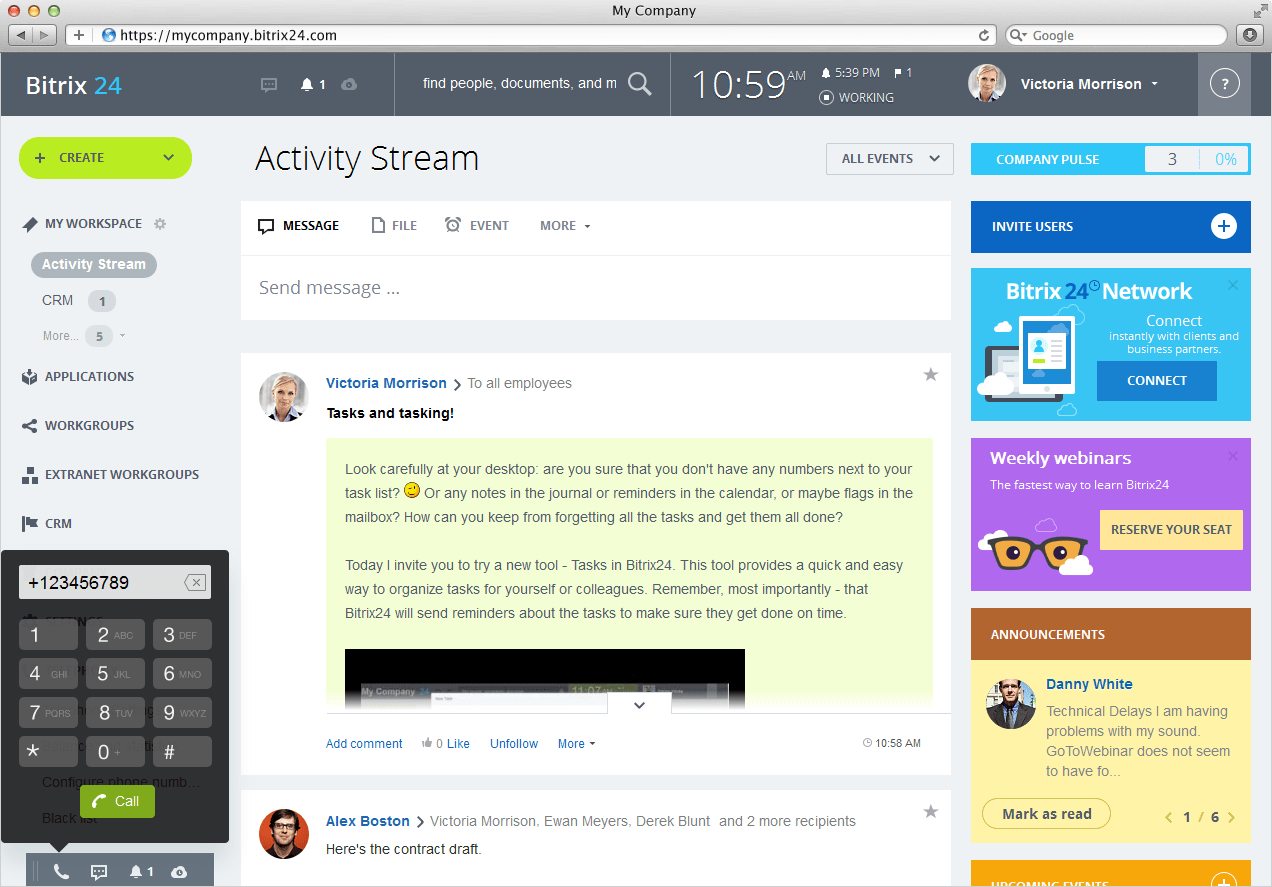The height and width of the screenshot is (887, 1272).
Task: Click the Invite Users plus icon
Action: pyautogui.click(x=1224, y=226)
